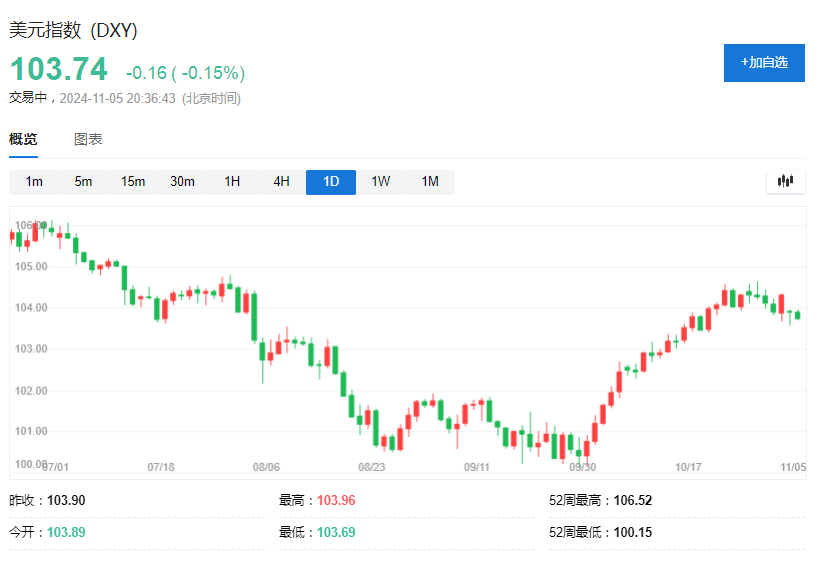
Task: Click the +加自选 button
Action: point(764,63)
